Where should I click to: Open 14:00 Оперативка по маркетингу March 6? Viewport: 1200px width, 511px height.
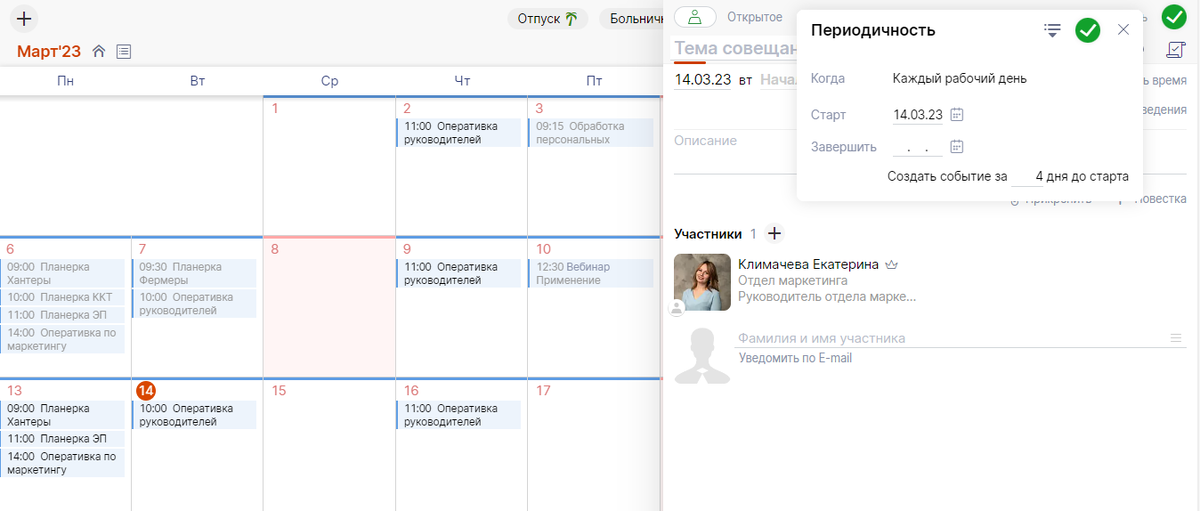[x=63, y=339]
